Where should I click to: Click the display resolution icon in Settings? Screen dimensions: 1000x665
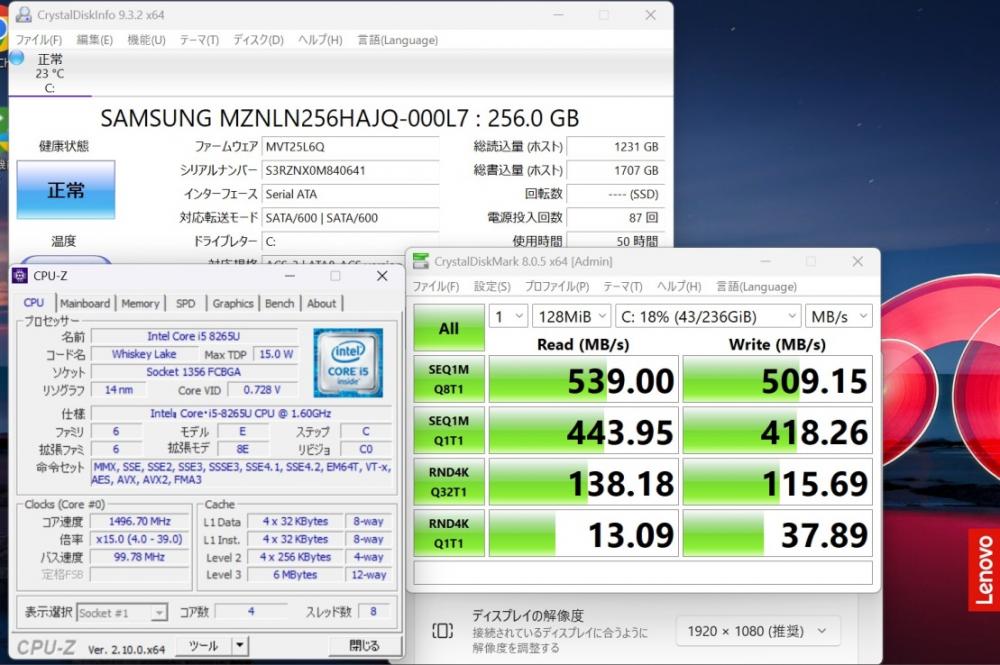pyautogui.click(x=443, y=631)
